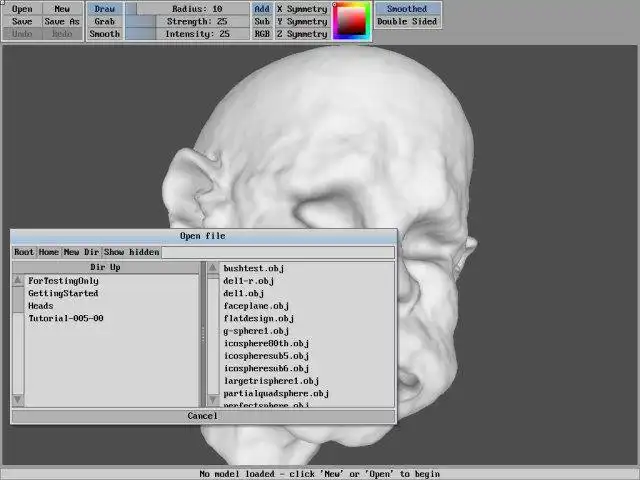Select the file icospheresub6.obj

(x=266, y=369)
